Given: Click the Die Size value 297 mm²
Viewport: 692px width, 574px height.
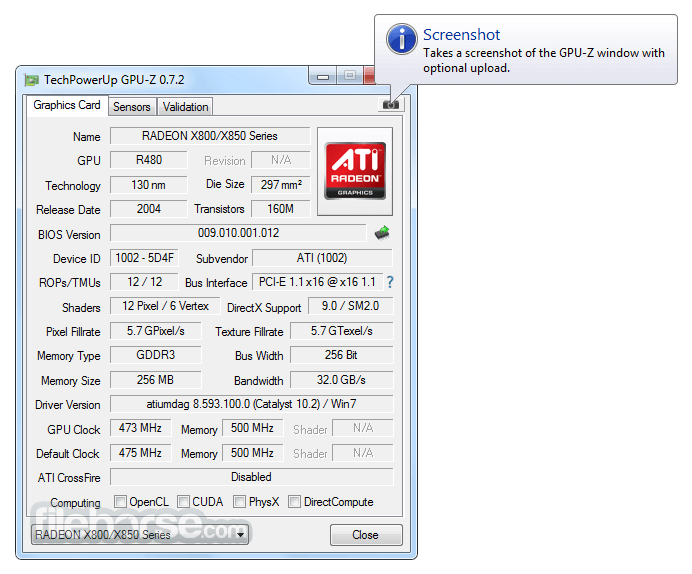Looking at the screenshot, I should tap(281, 184).
